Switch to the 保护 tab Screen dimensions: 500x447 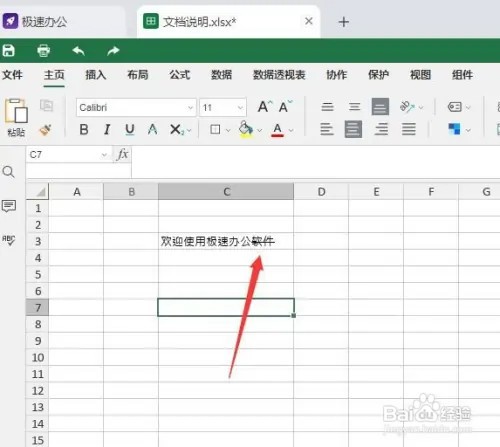pos(379,75)
